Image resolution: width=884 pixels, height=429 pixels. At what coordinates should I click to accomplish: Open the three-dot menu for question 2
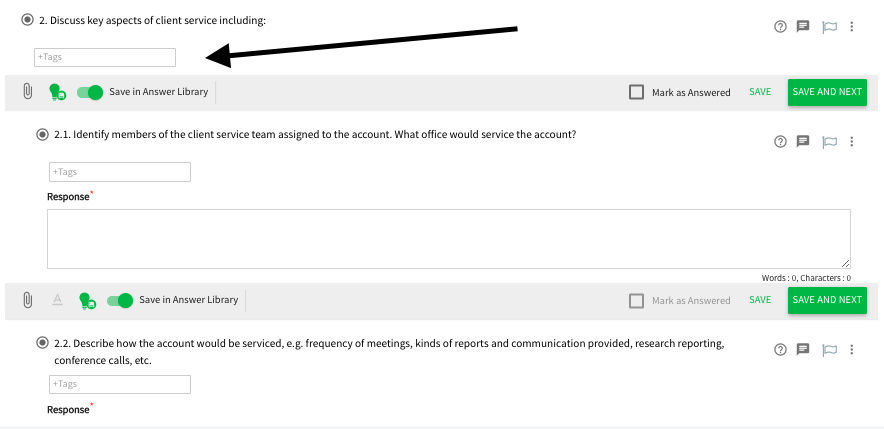(852, 26)
